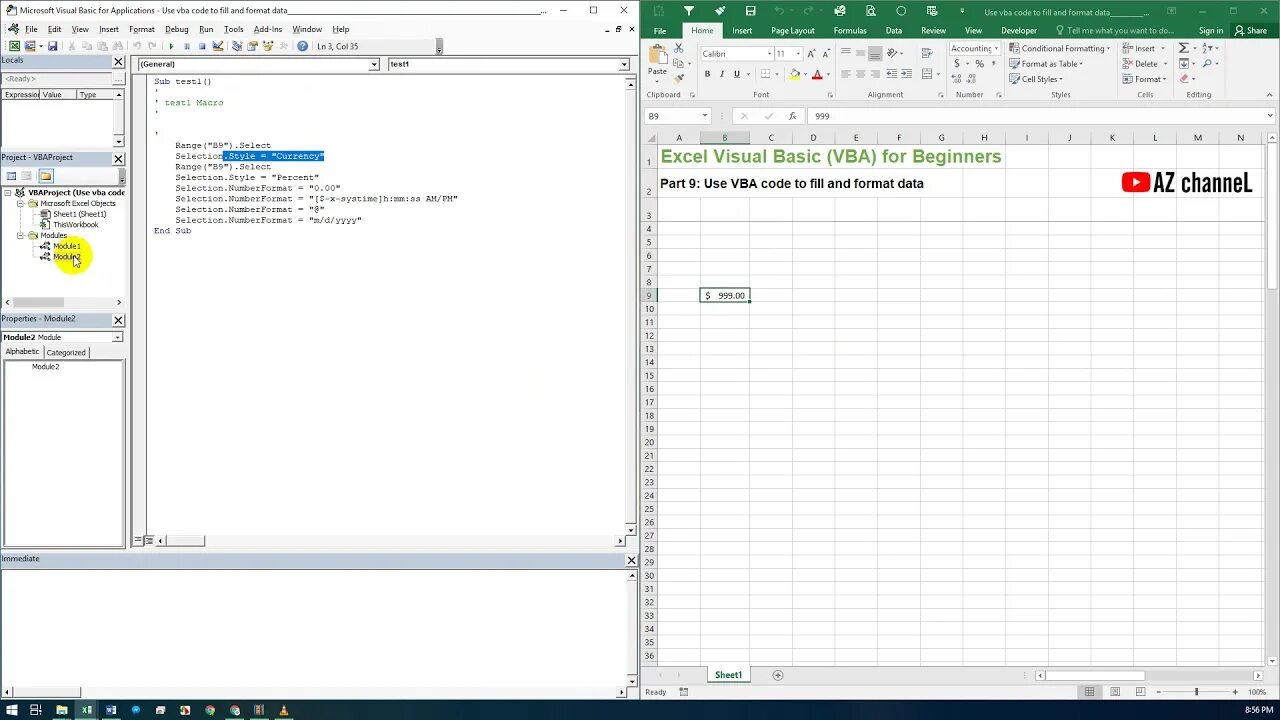Click the Cut scissors icon in Excel
This screenshot has width=1280, height=720.
click(678, 48)
